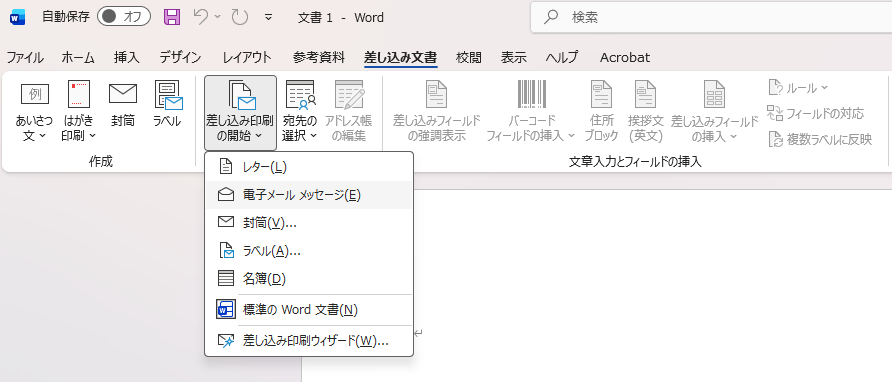
Task: Collapse the 差し込み印刷の開始 dropdown button
Action: (x=240, y=113)
